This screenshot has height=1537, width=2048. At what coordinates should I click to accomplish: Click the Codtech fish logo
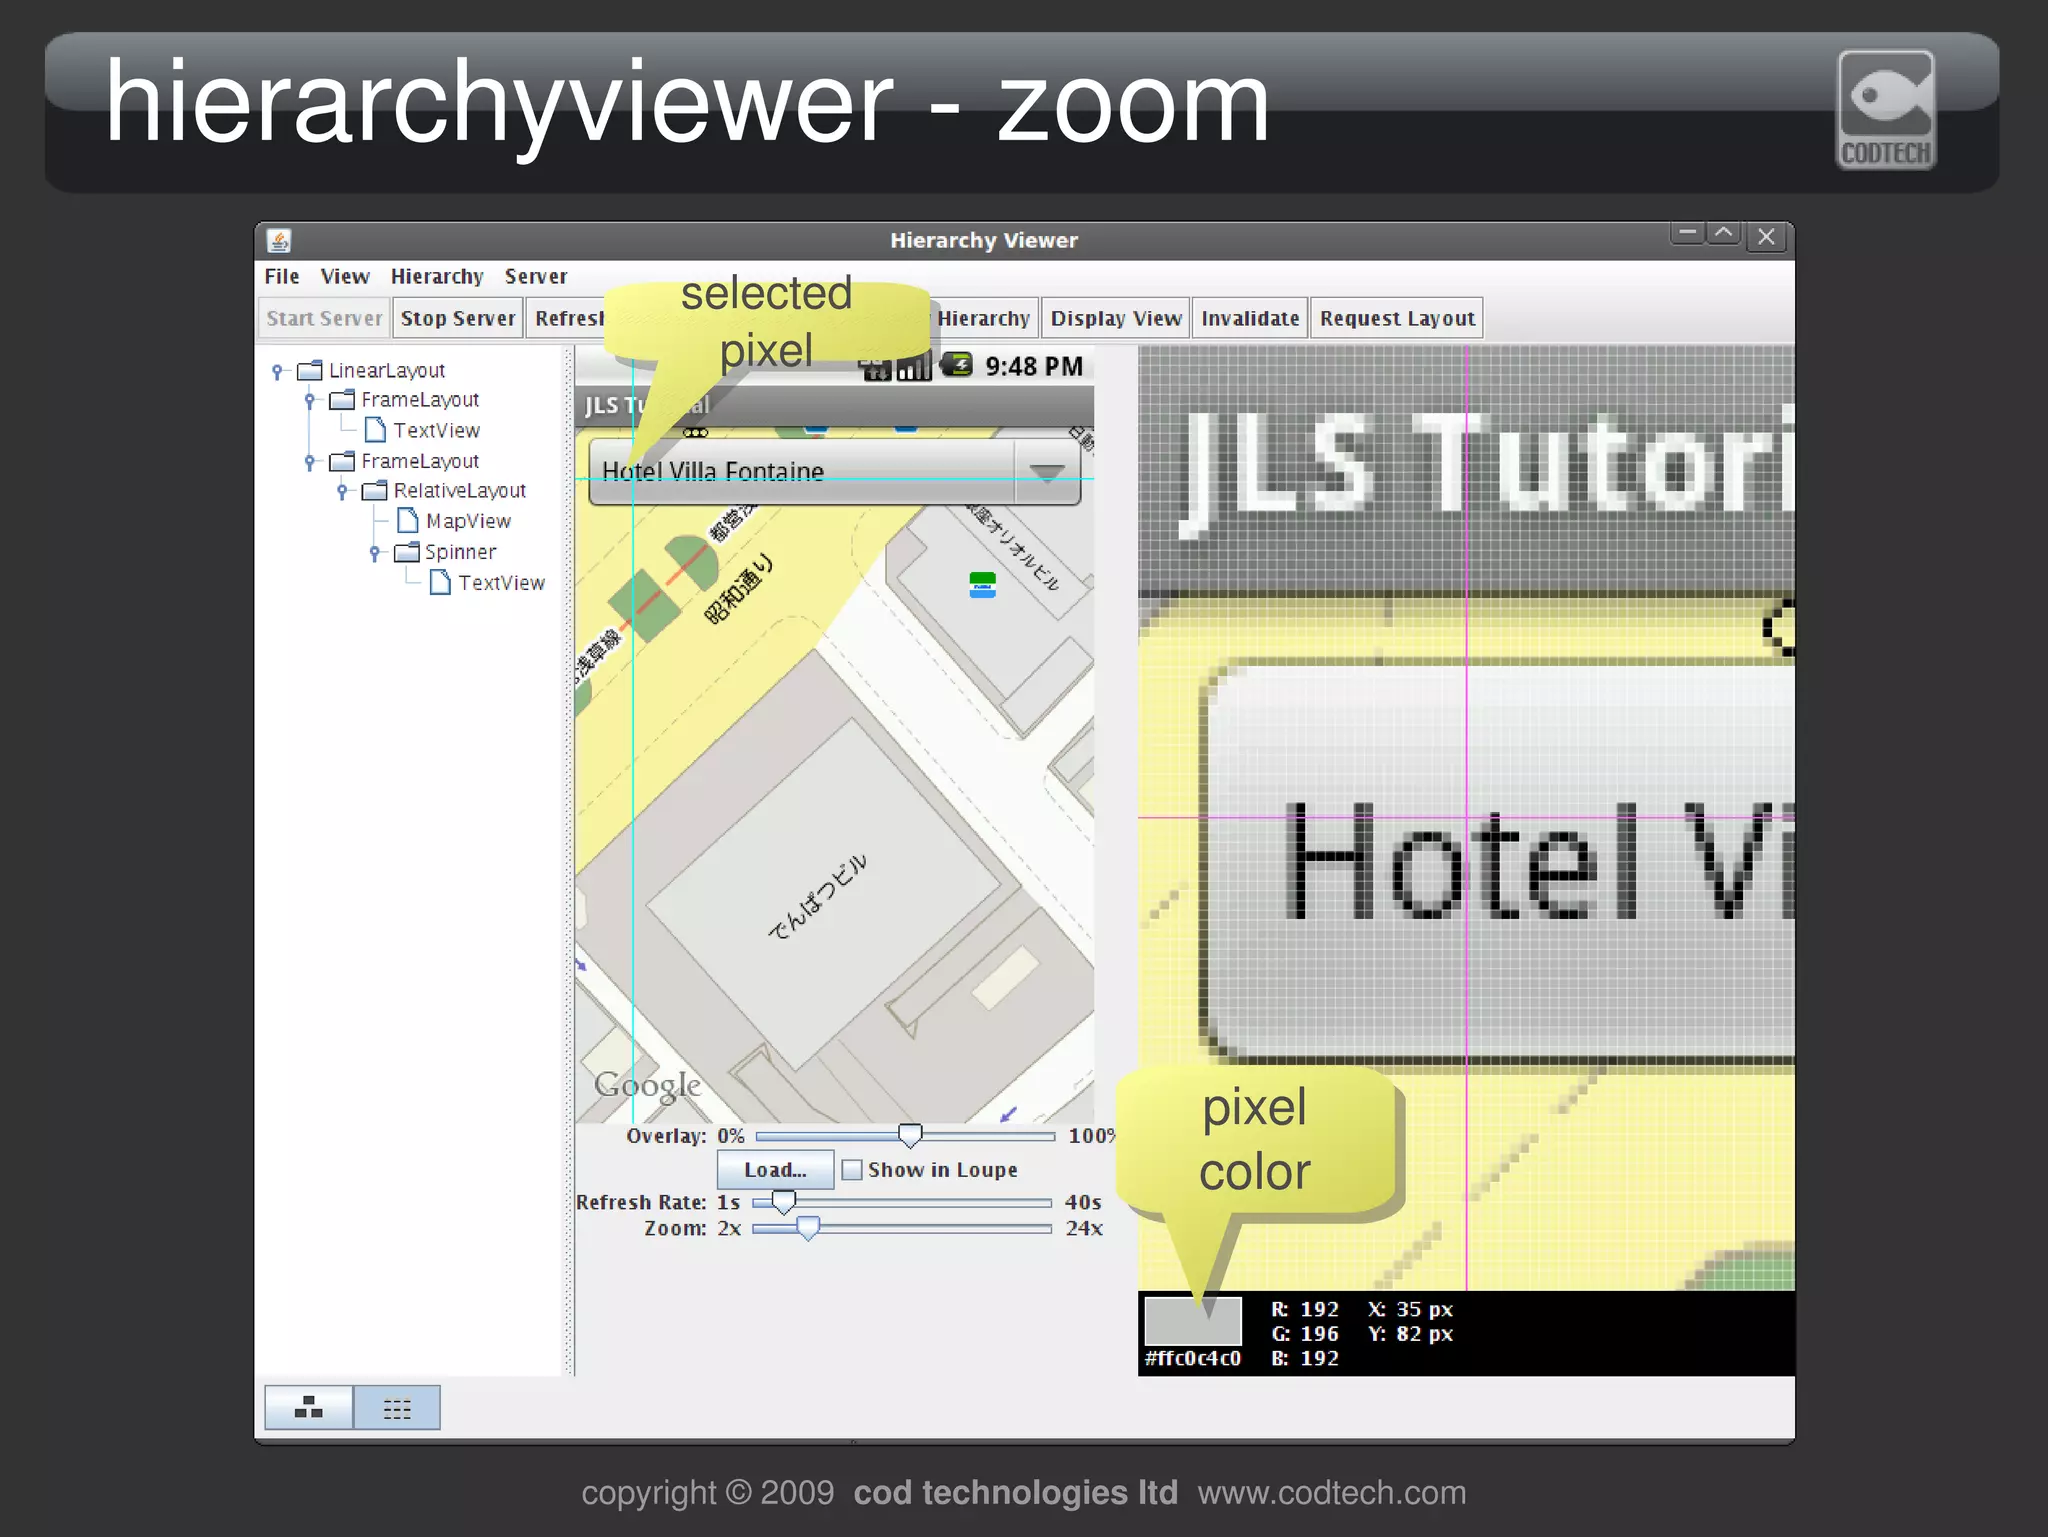[x=1886, y=109]
